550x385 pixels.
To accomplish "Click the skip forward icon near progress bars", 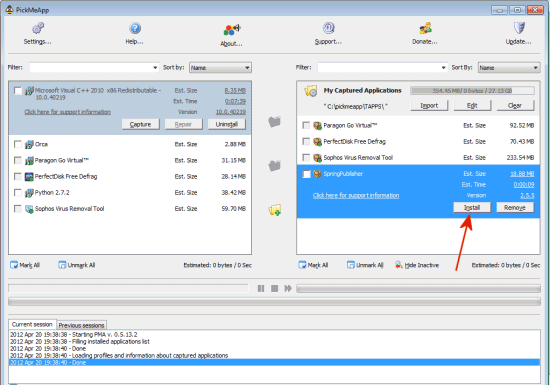I will click(288, 288).
